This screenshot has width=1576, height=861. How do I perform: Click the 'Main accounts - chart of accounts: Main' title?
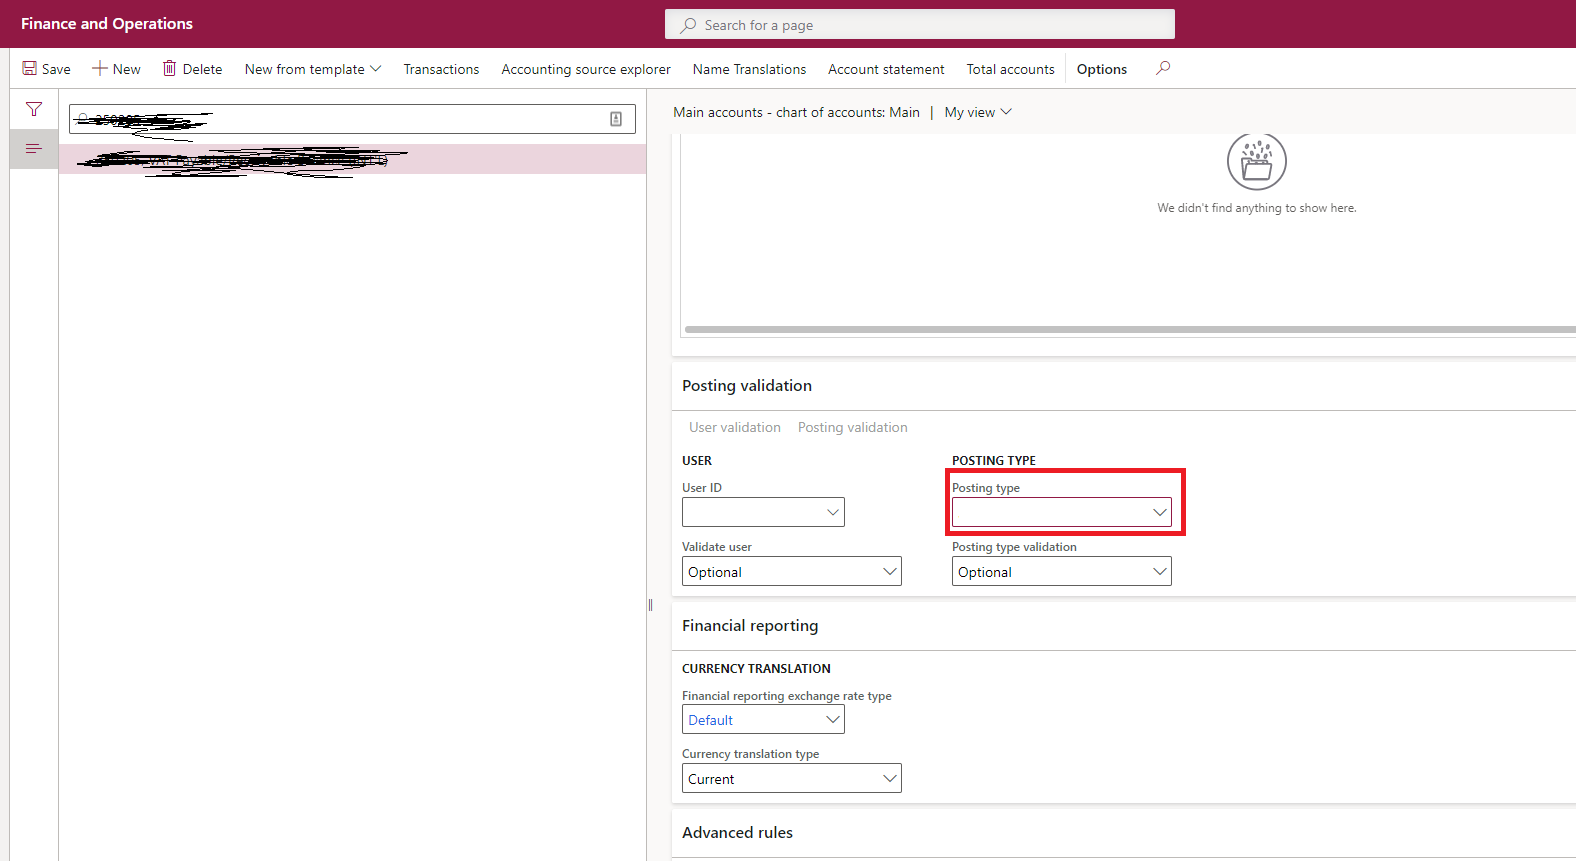[796, 112]
